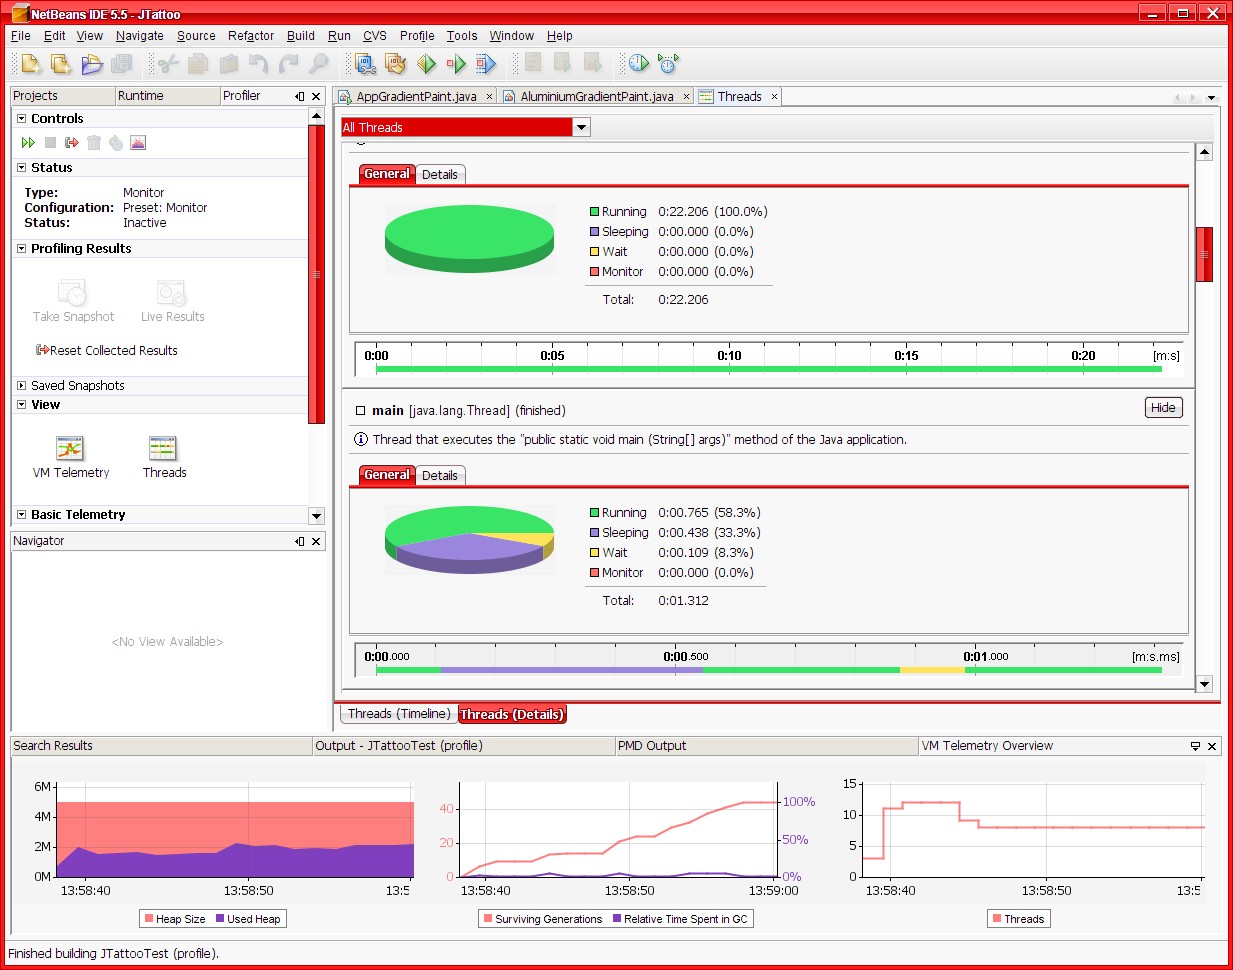Open Details tab in upper thread panel
This screenshot has height=970, width=1233.
[439, 175]
